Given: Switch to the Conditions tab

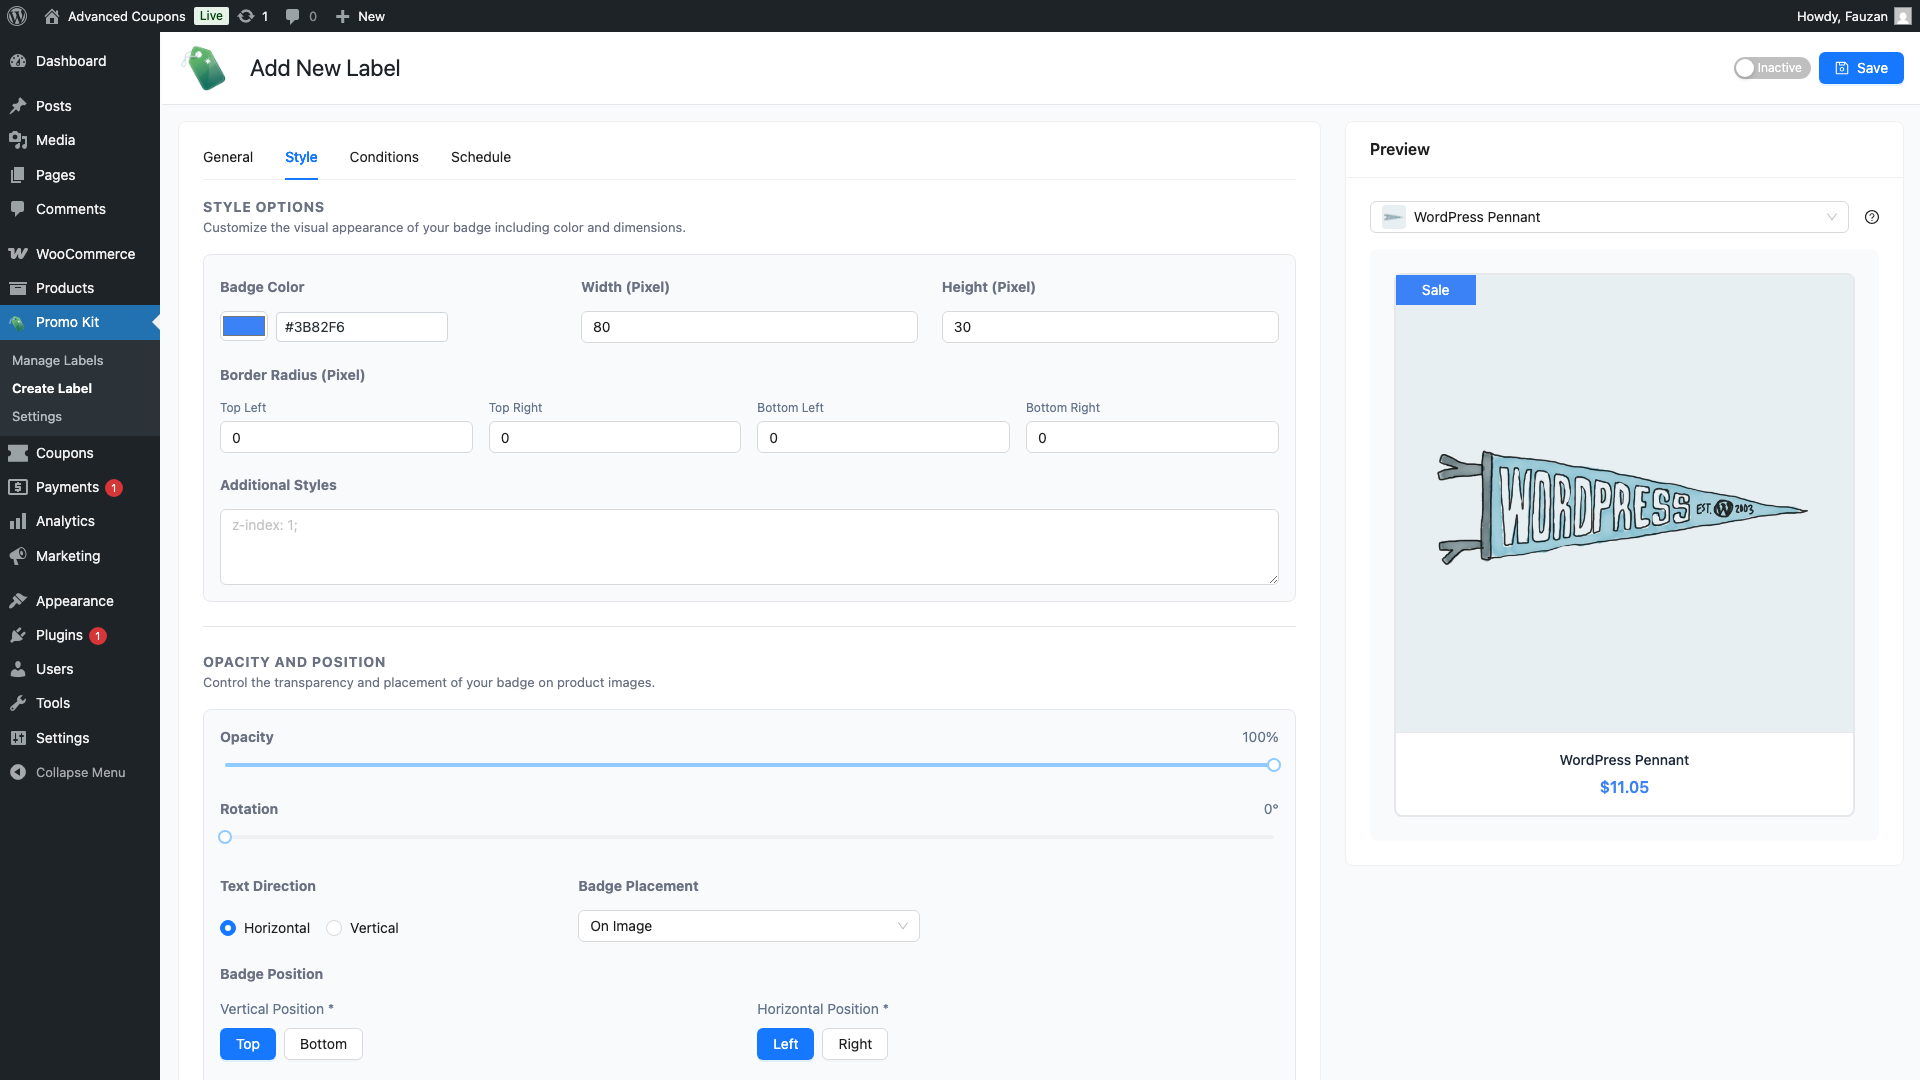Looking at the screenshot, I should pyautogui.click(x=384, y=157).
